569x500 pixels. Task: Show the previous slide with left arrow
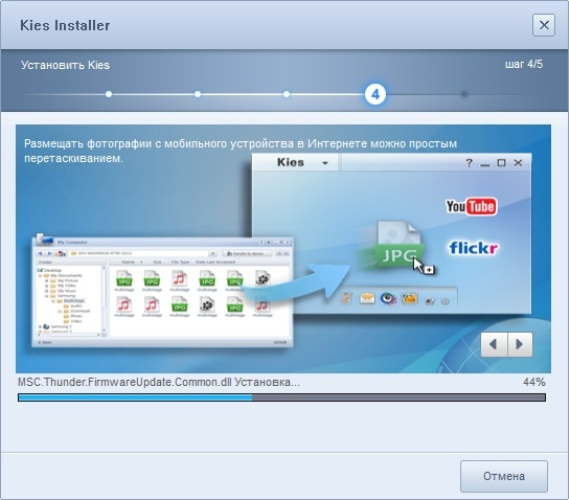click(494, 344)
